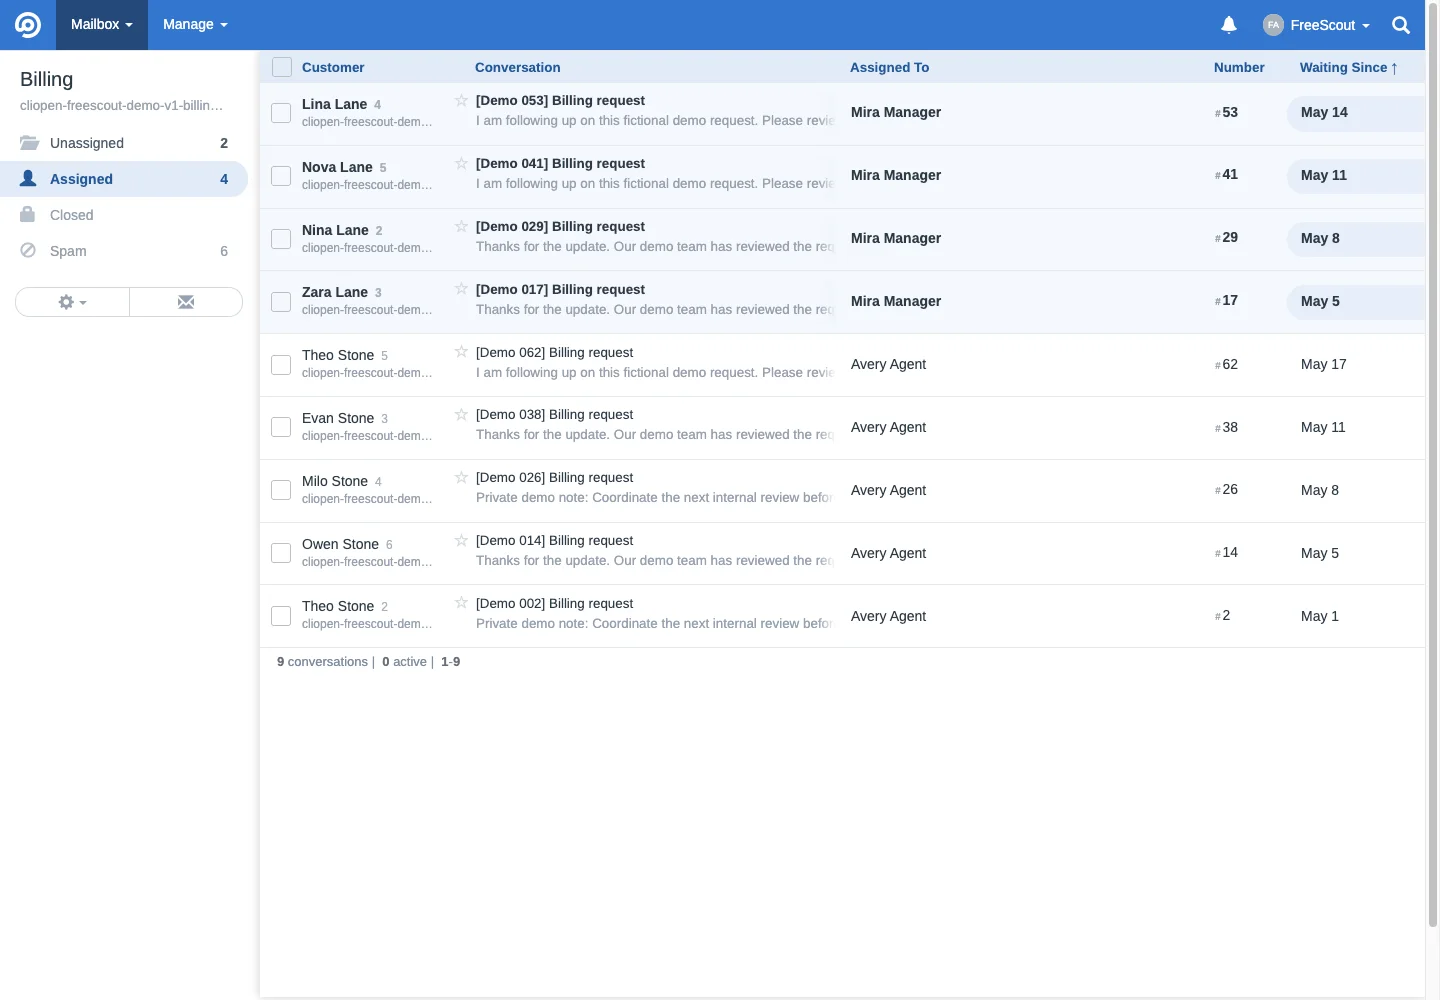Expand the Mailbox dropdown menu
1440x1000 pixels.
(102, 25)
